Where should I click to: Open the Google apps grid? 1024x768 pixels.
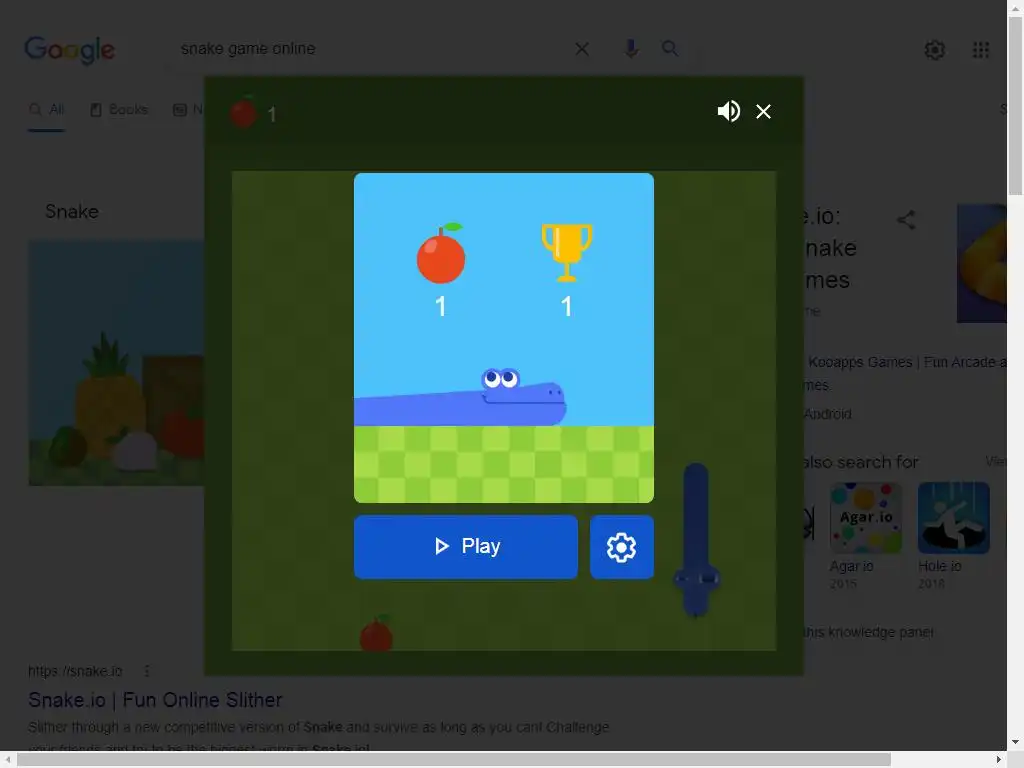click(x=981, y=50)
